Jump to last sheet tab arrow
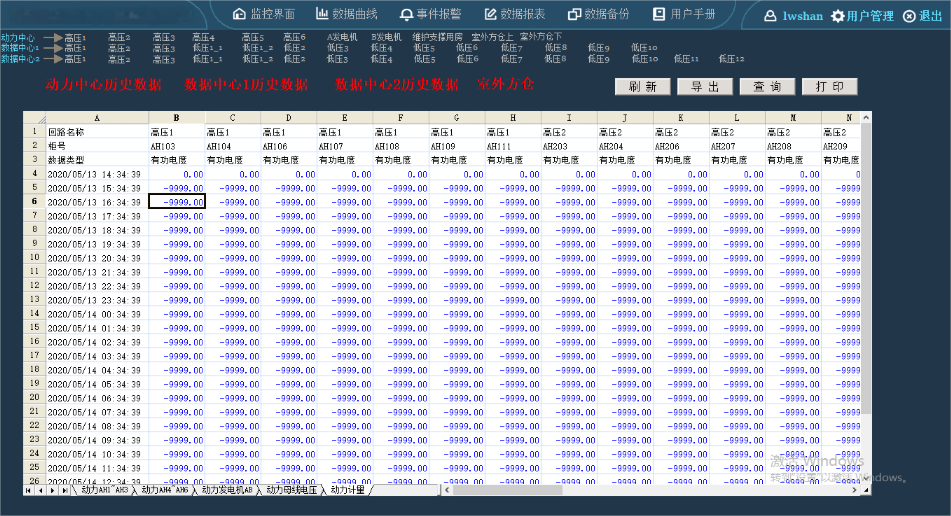Screen dimensions: 951x516 pos(65,490)
